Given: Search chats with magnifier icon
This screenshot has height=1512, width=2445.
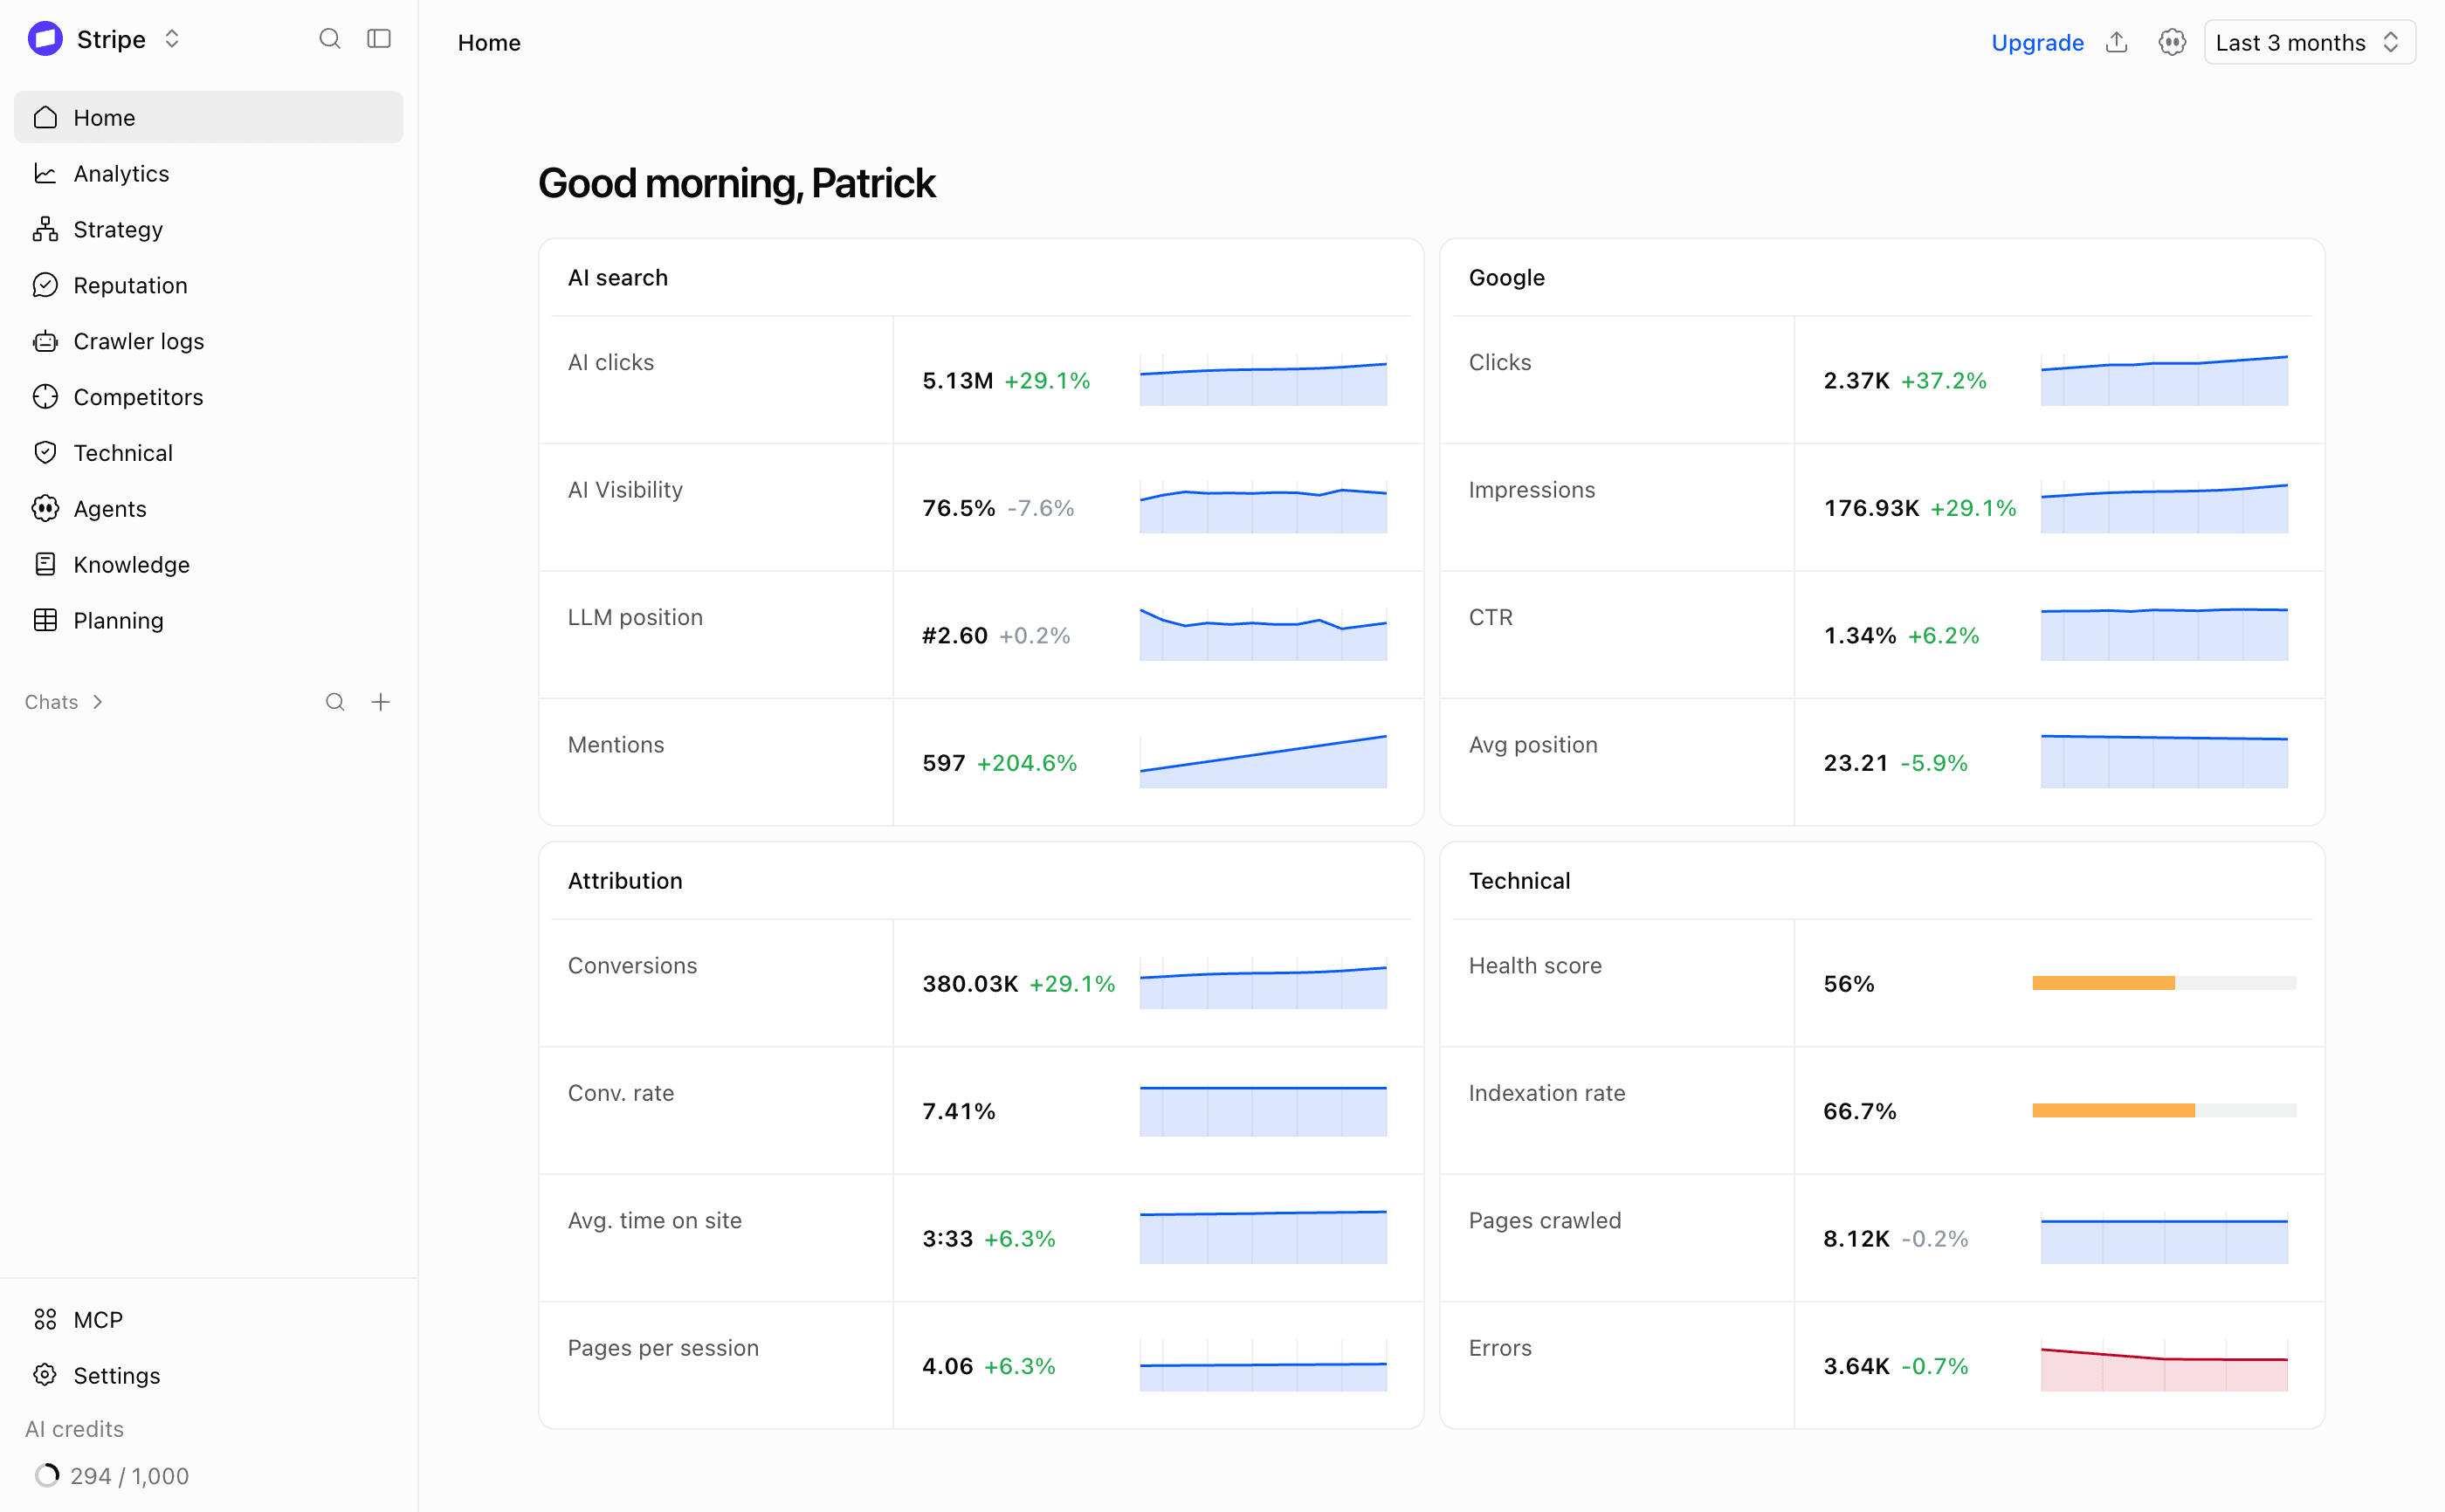Looking at the screenshot, I should pos(335,702).
